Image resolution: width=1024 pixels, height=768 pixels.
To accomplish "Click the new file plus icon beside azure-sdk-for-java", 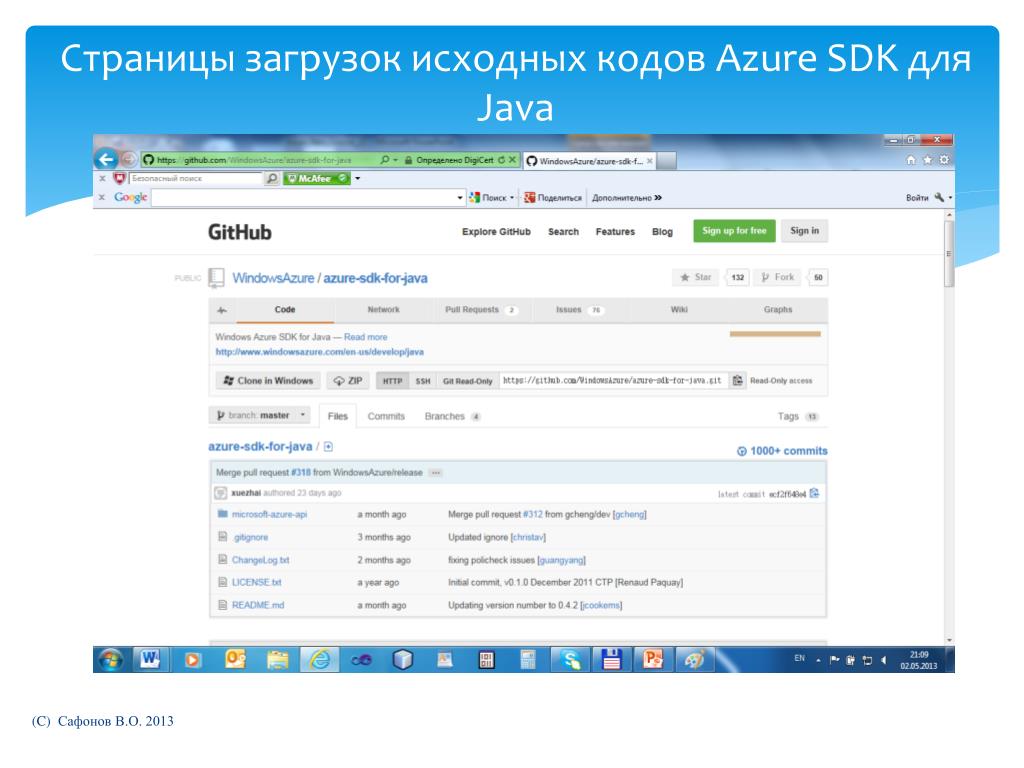I will pos(328,447).
